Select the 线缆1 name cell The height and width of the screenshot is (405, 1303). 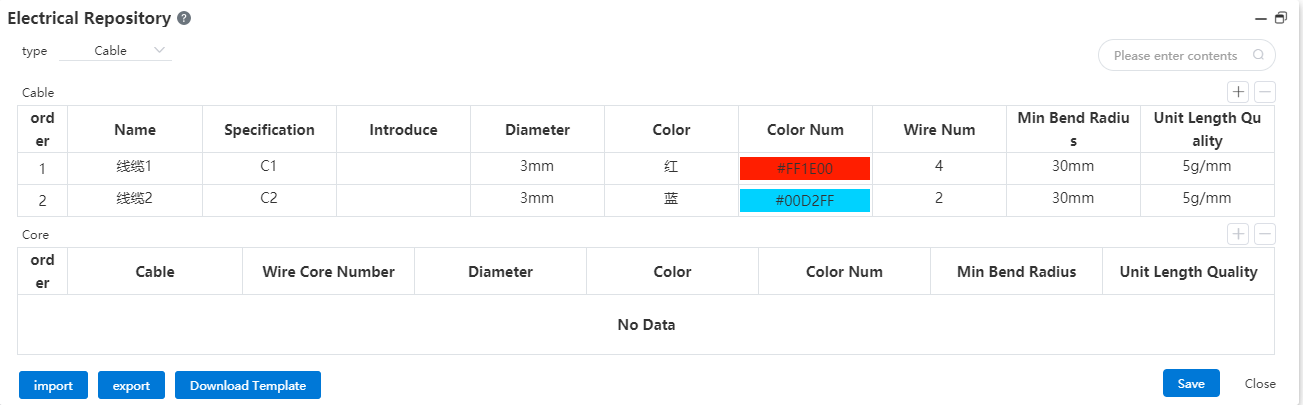pos(135,167)
